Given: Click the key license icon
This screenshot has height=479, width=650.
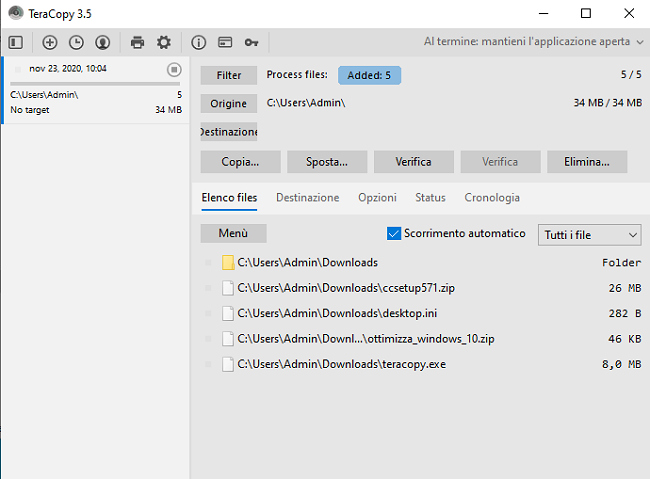Looking at the screenshot, I should tap(251, 42).
